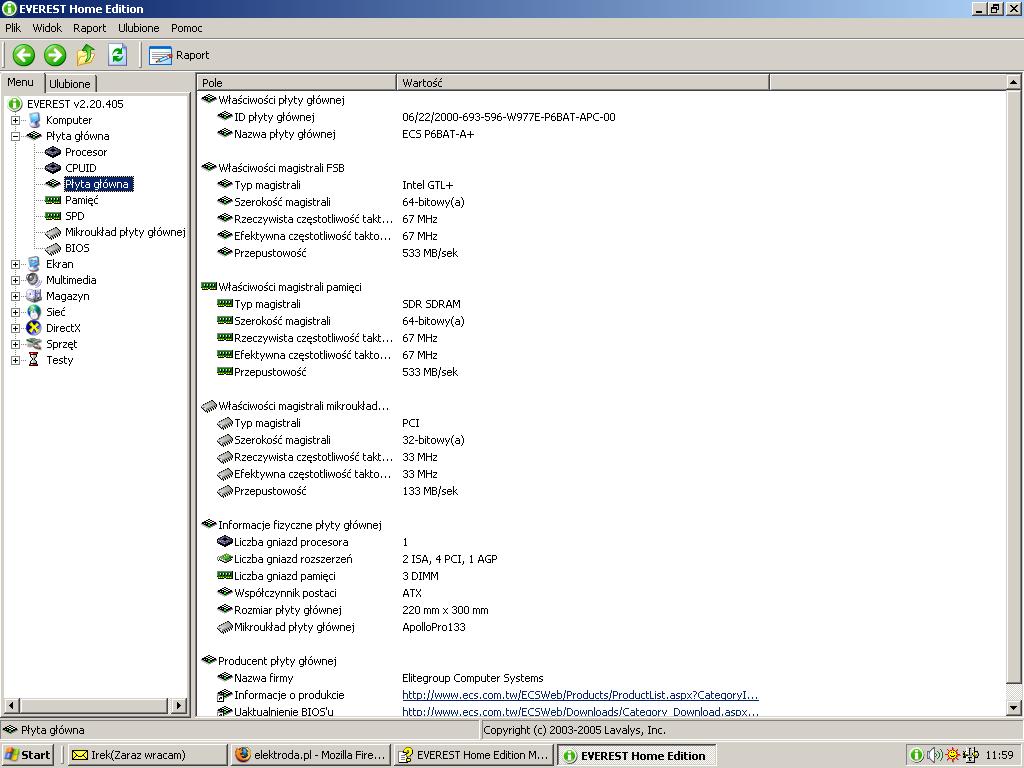
Task: Go up one level with folder arrow icon
Action: point(86,55)
